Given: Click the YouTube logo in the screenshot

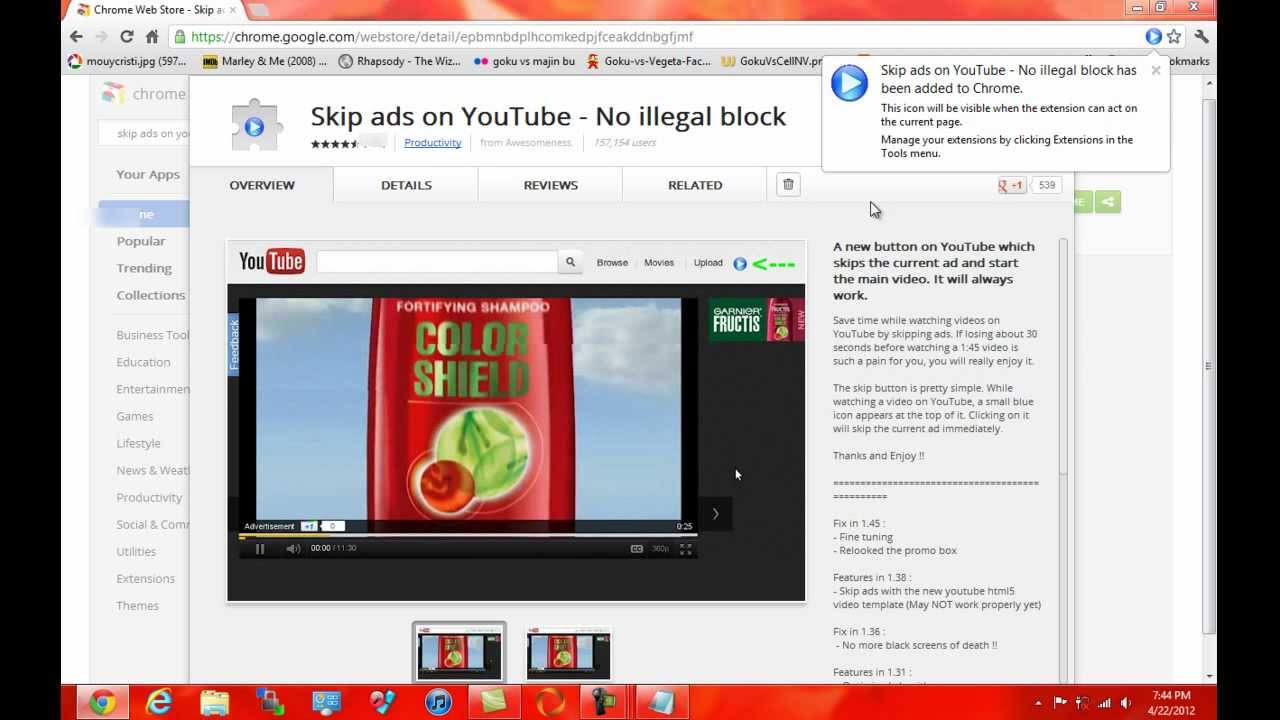Looking at the screenshot, I should 271,262.
